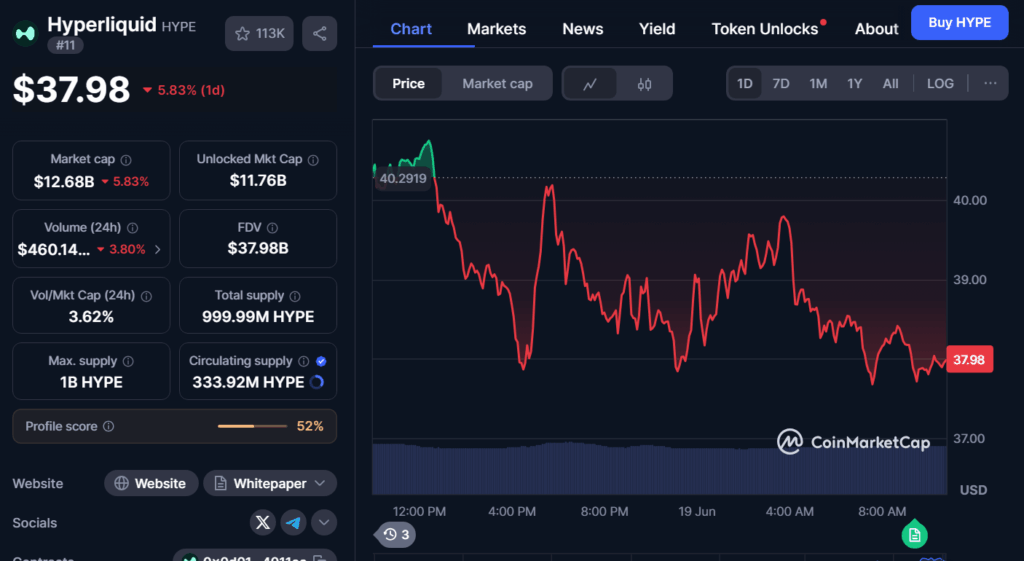Switch to line chart view

[x=590, y=84]
